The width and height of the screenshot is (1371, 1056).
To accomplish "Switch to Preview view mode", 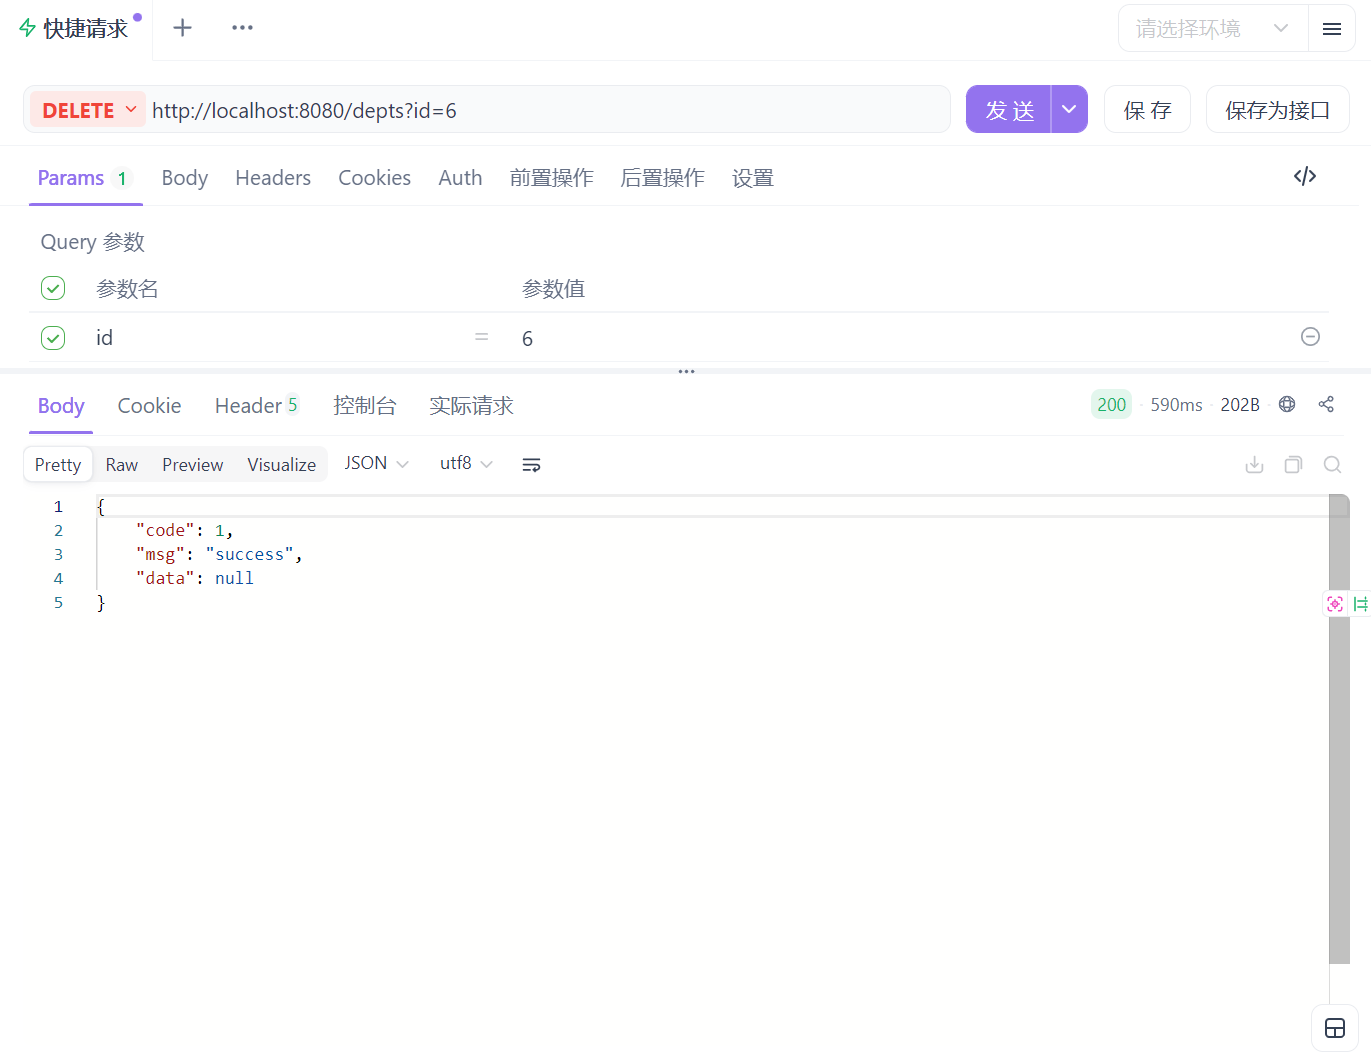I will (193, 464).
